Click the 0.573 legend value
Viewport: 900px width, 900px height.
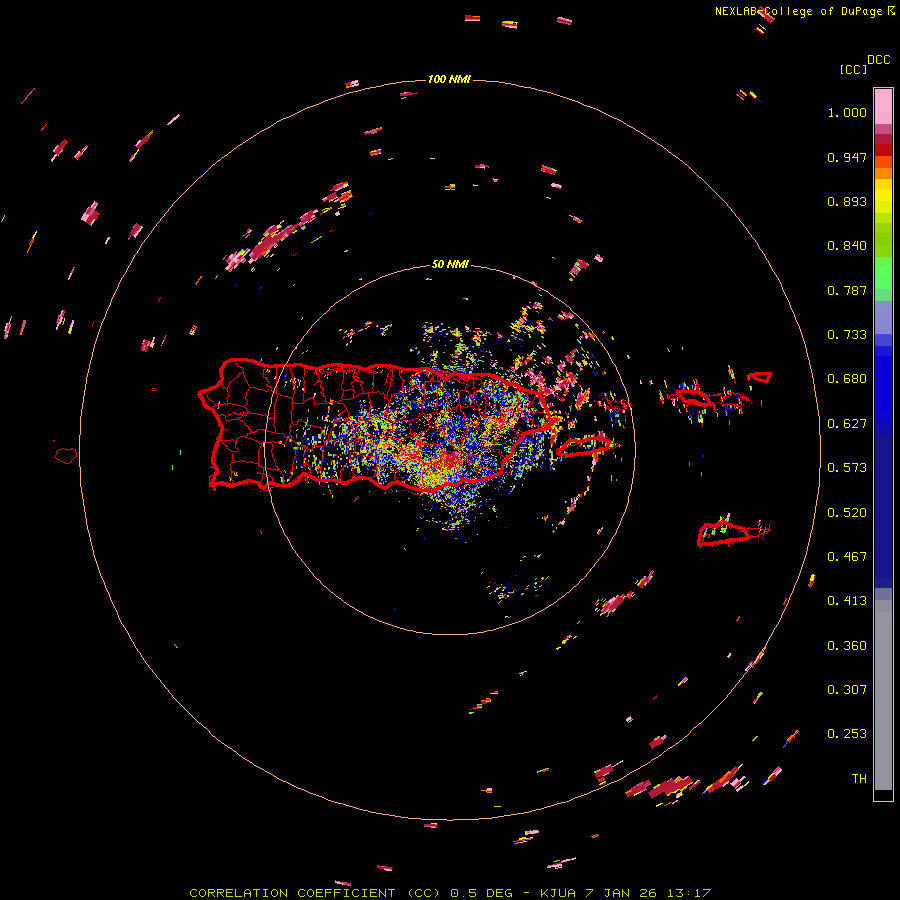(847, 468)
